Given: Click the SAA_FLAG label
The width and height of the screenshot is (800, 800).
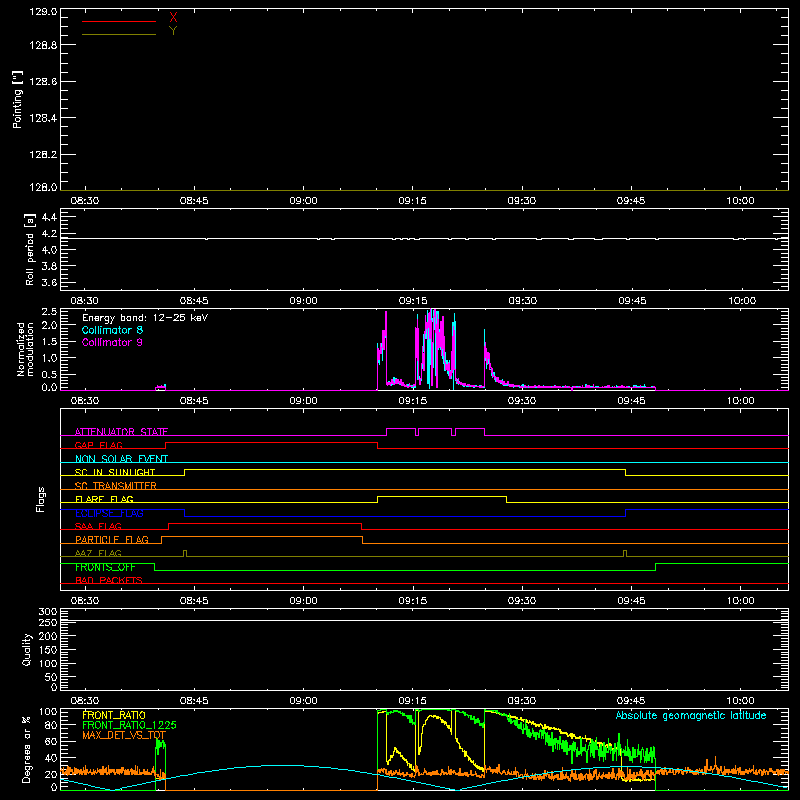Looking at the screenshot, I should tap(98, 526).
